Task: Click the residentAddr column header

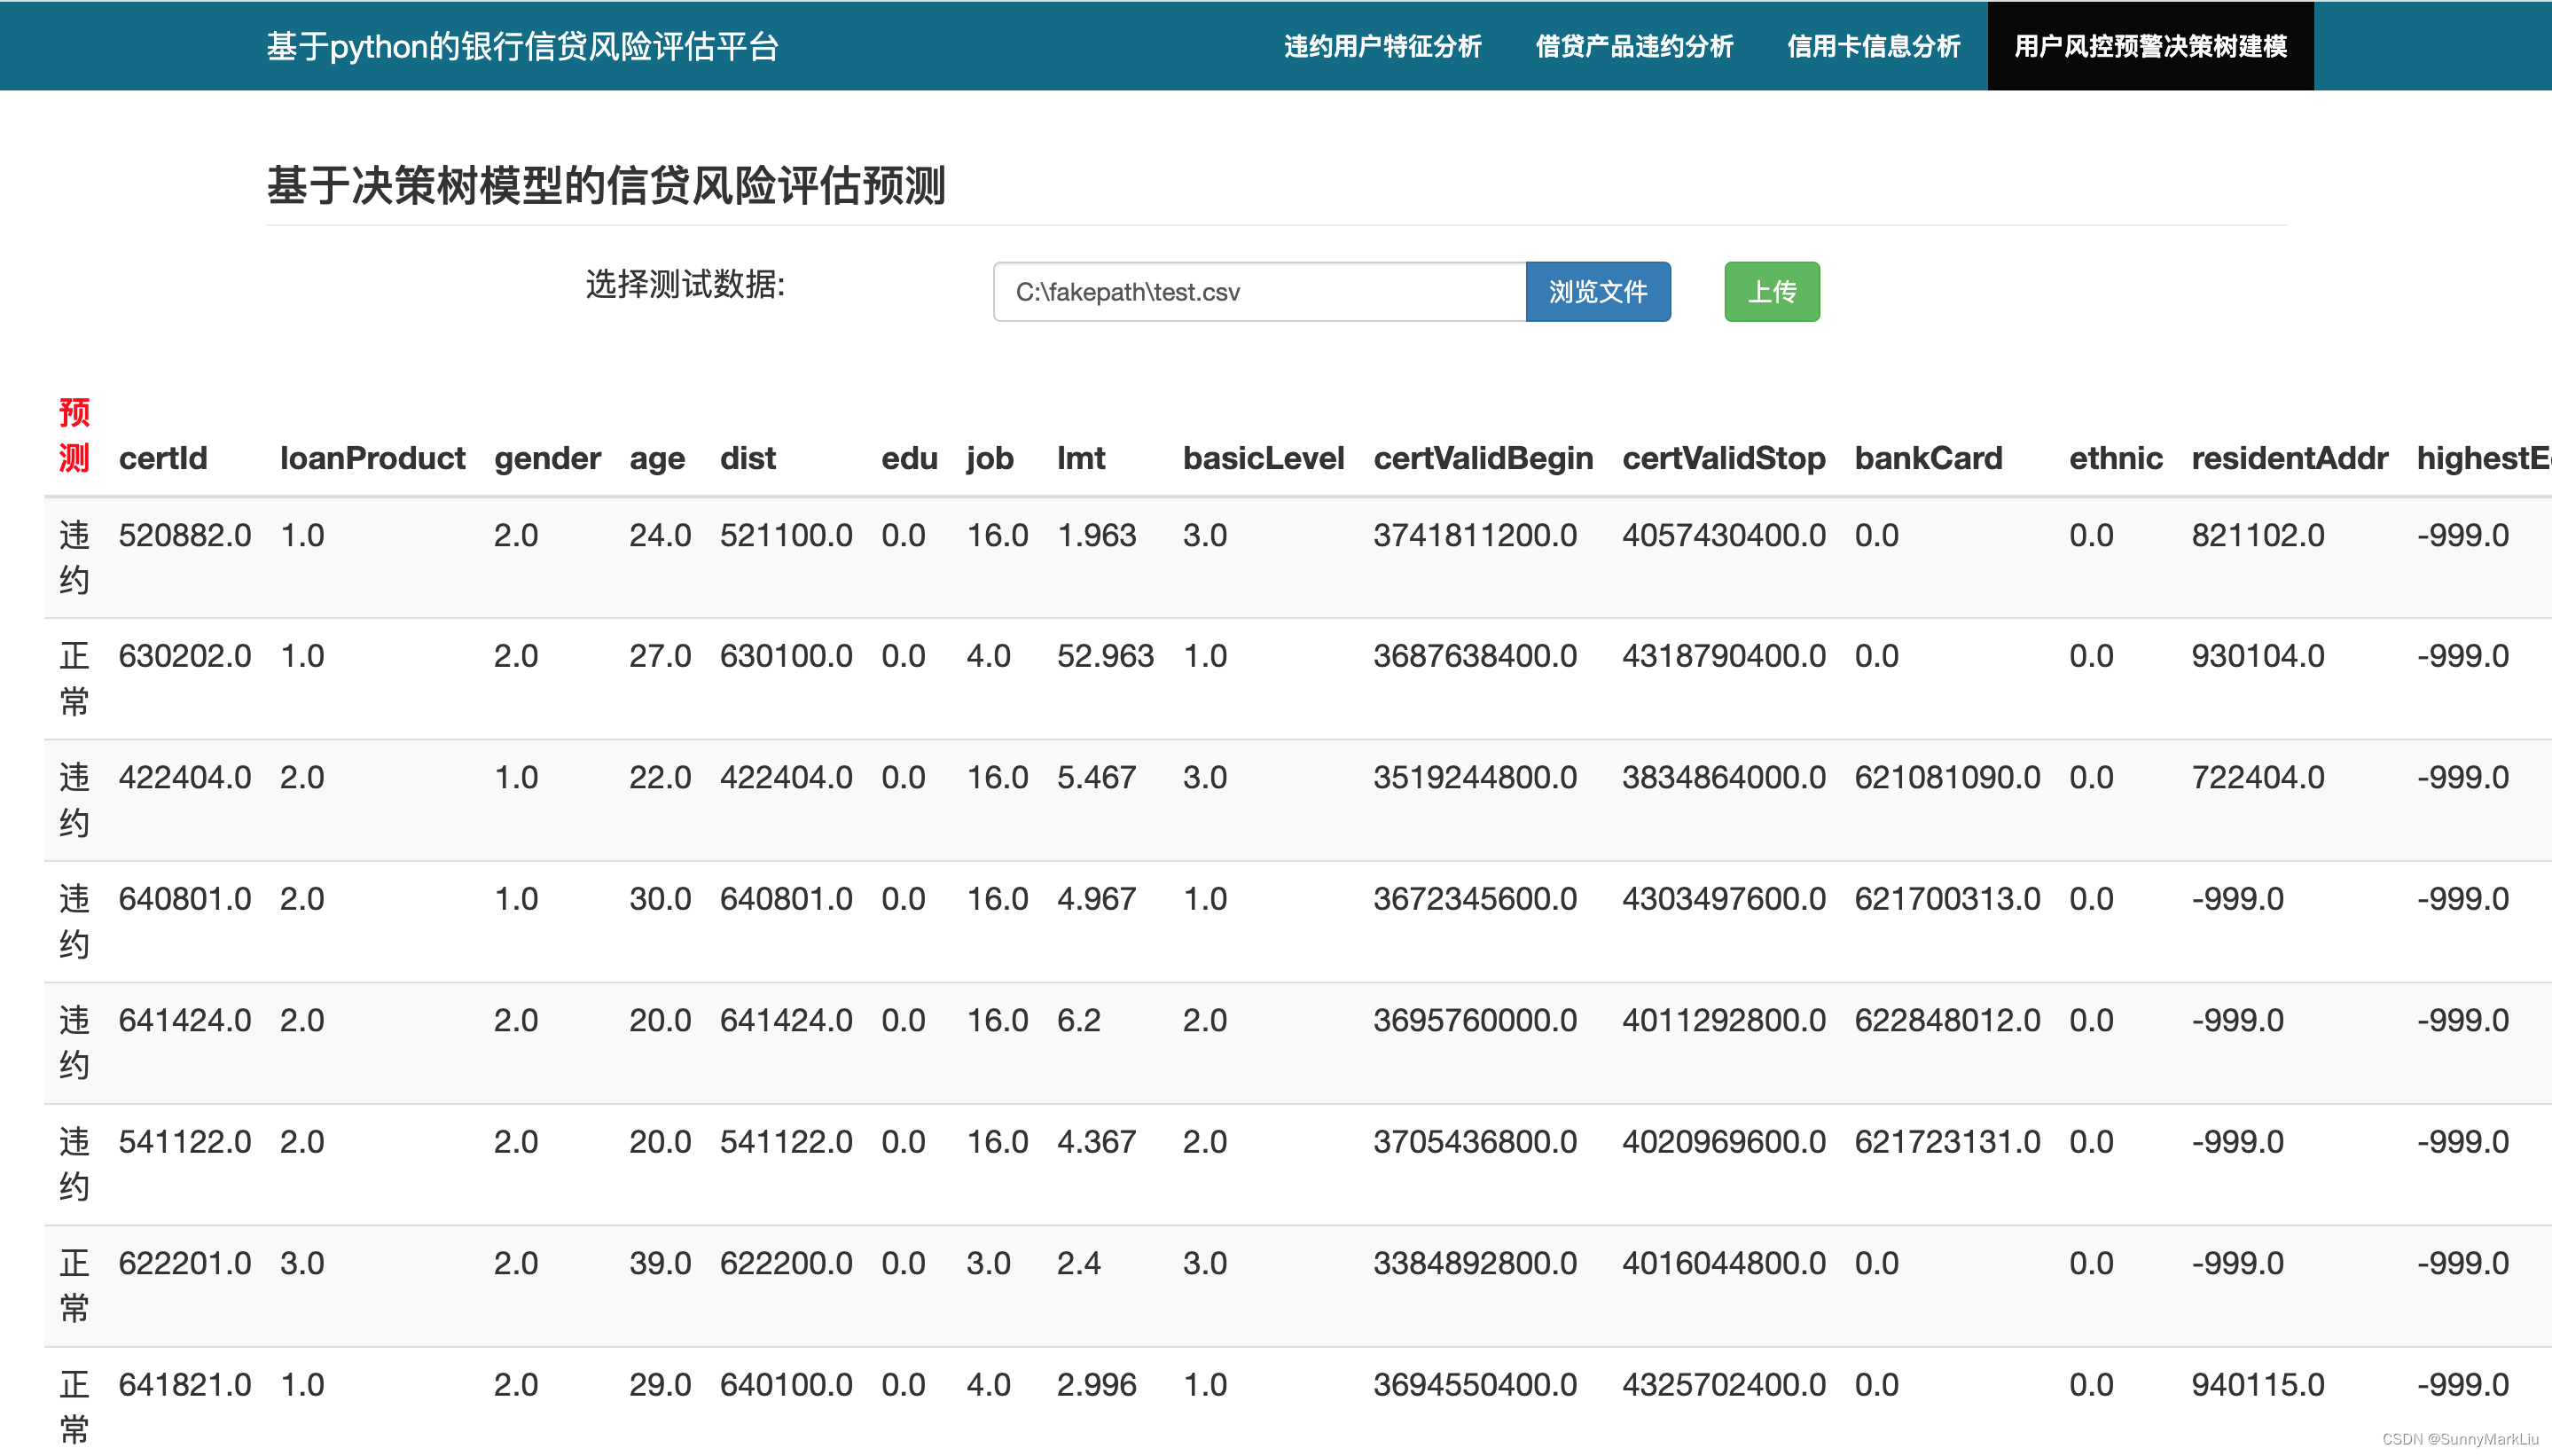Action: point(2288,458)
